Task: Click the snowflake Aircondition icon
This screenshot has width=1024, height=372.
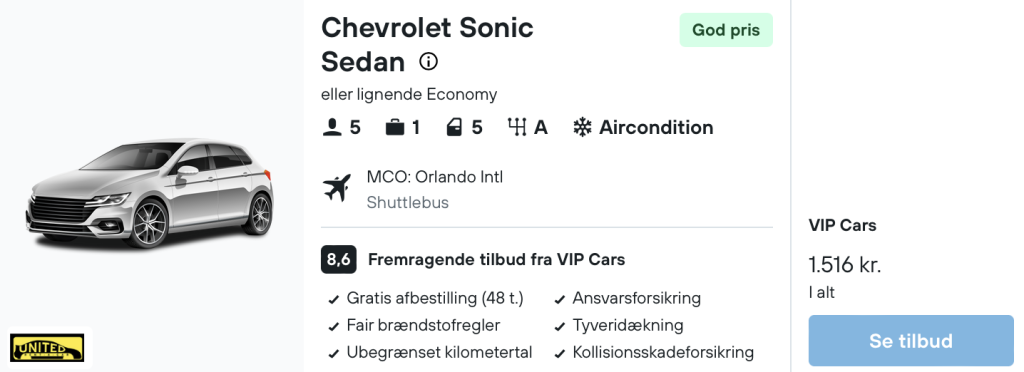Action: click(x=582, y=127)
